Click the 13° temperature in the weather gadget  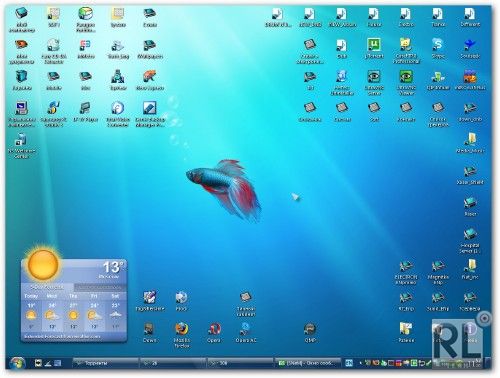point(113,267)
